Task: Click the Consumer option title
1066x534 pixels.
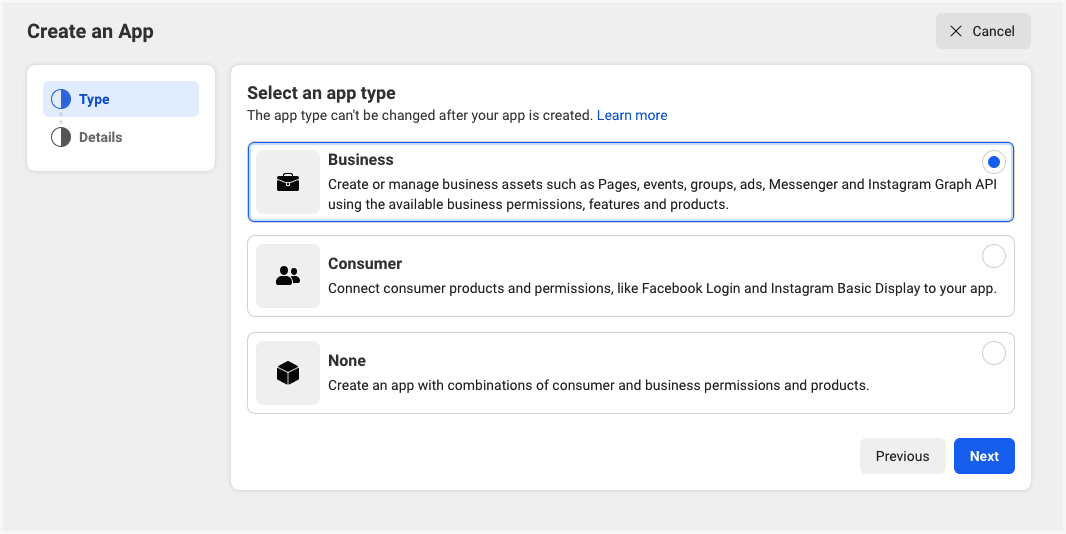Action: coord(365,264)
